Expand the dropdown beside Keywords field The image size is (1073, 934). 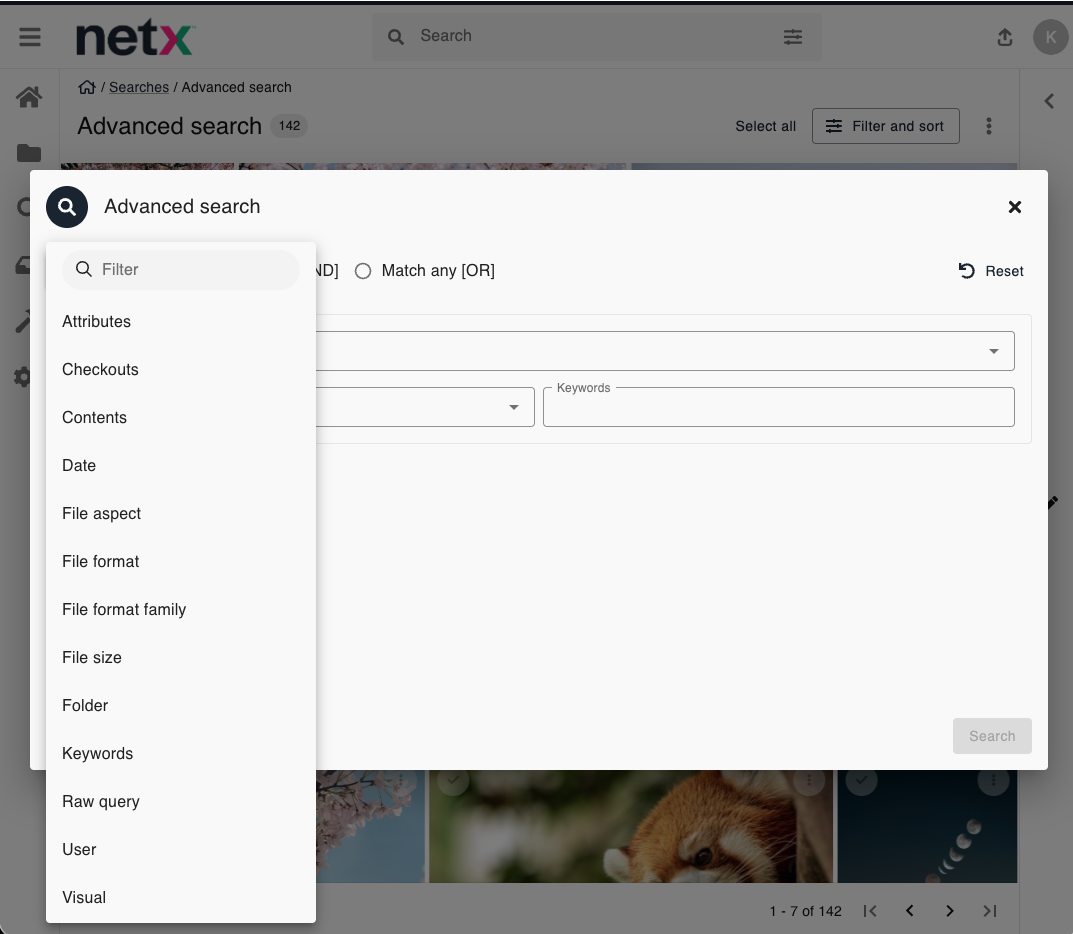click(x=513, y=407)
